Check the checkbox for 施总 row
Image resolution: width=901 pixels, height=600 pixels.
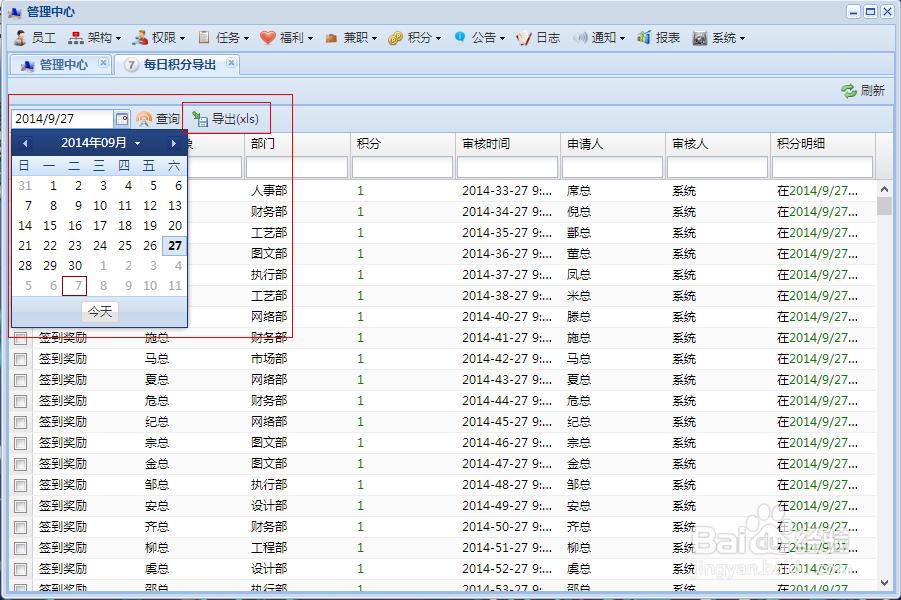(21, 339)
